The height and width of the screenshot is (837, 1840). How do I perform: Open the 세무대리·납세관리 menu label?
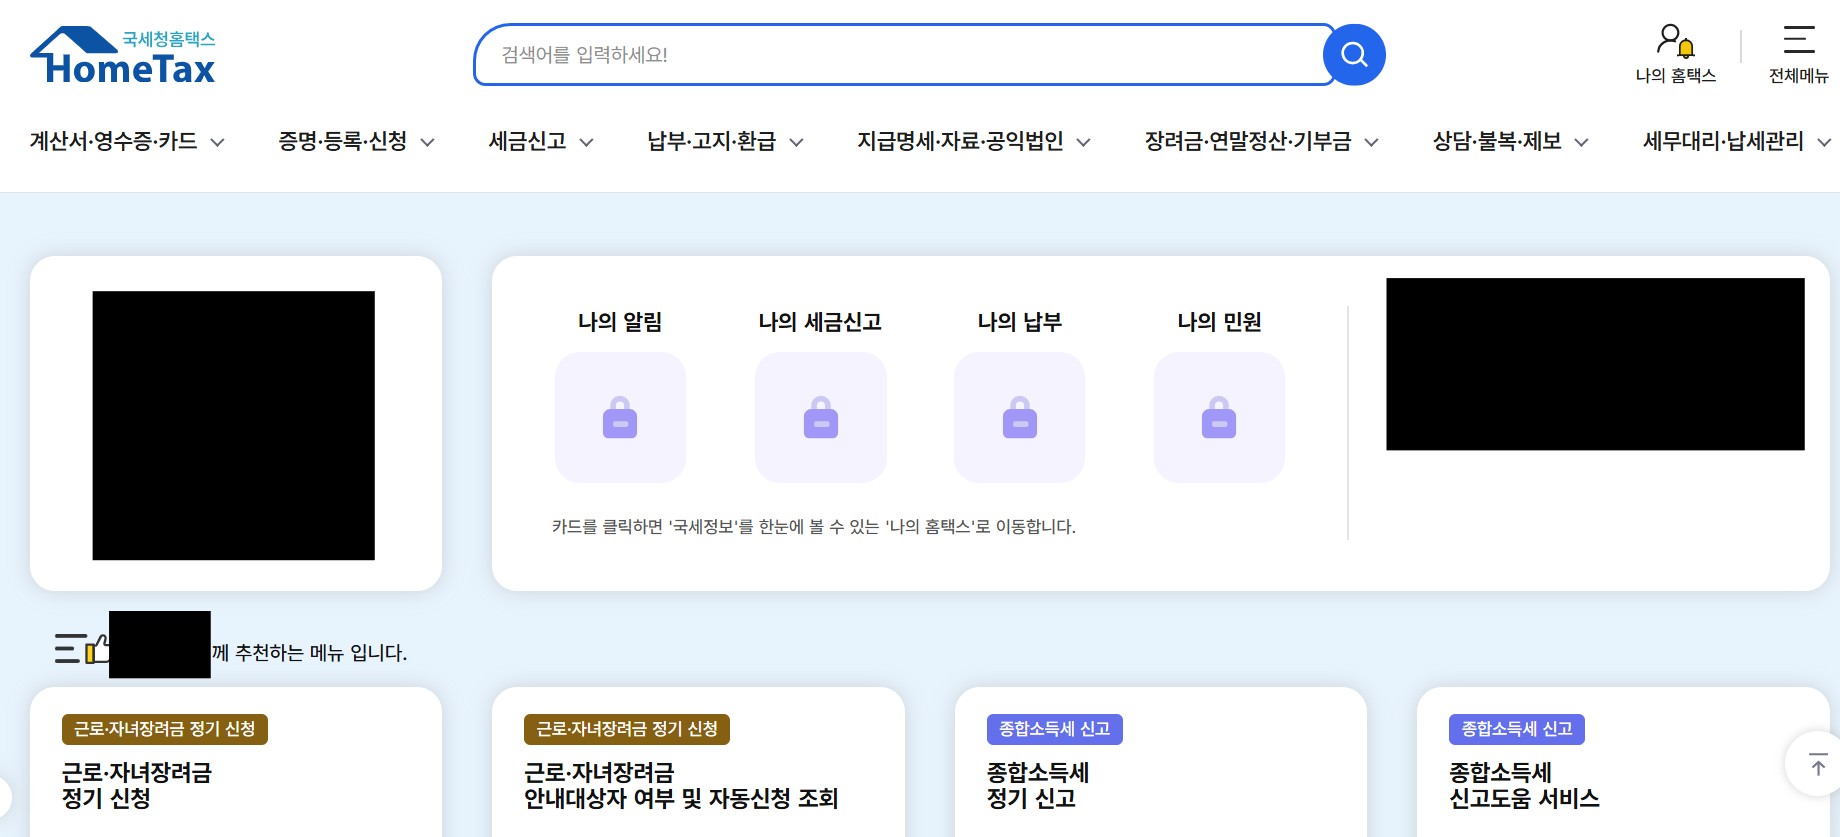1723,141
